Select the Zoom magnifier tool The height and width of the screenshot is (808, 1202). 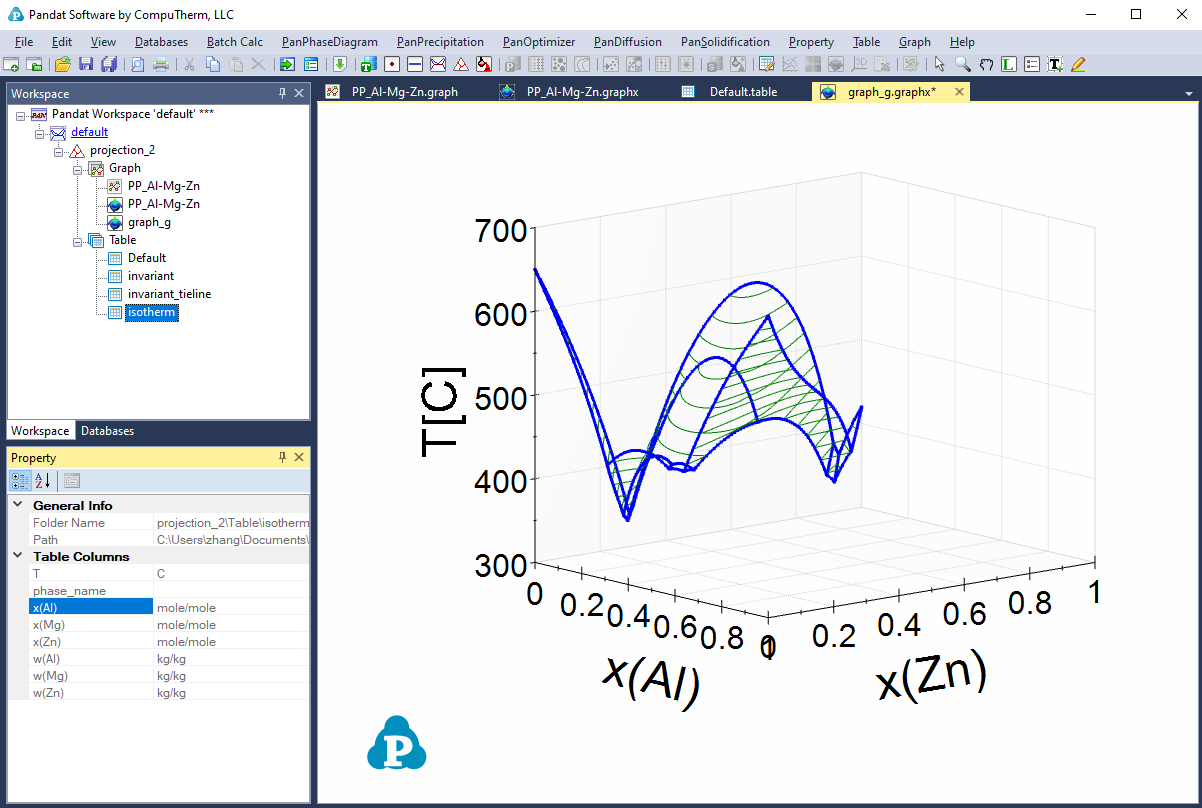pyautogui.click(x=962, y=64)
